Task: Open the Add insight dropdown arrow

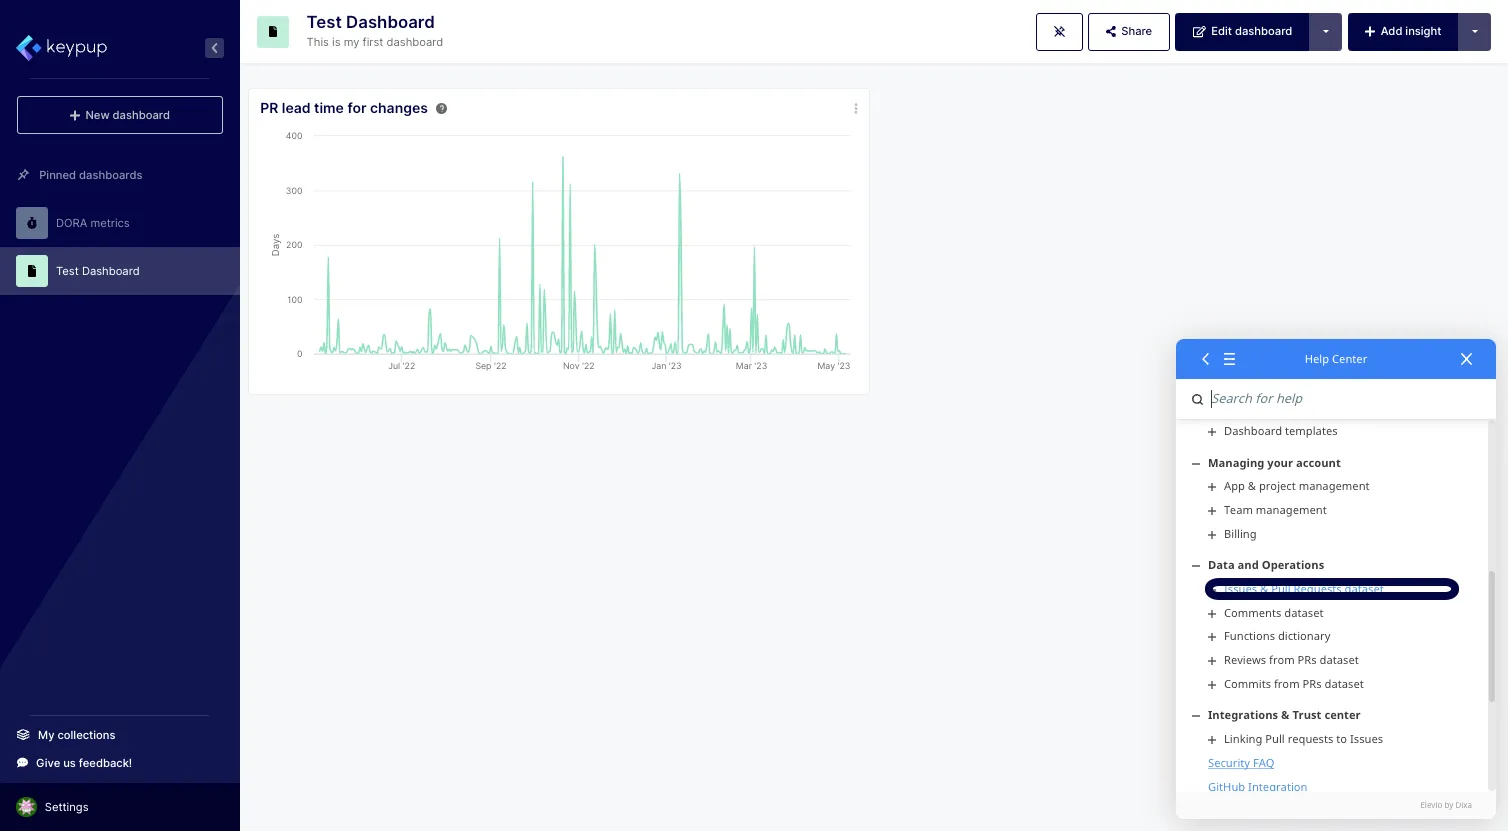Action: pos(1475,31)
